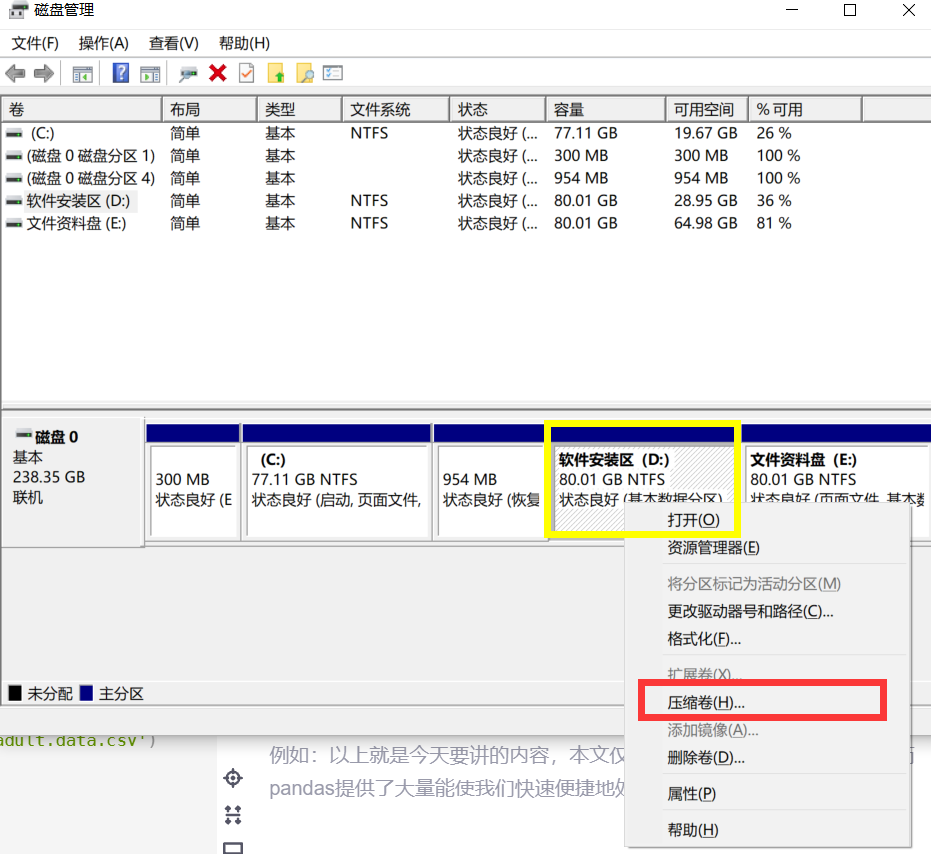Click the Back arrow toolbar icon
The width and height of the screenshot is (931, 854).
click(15, 74)
